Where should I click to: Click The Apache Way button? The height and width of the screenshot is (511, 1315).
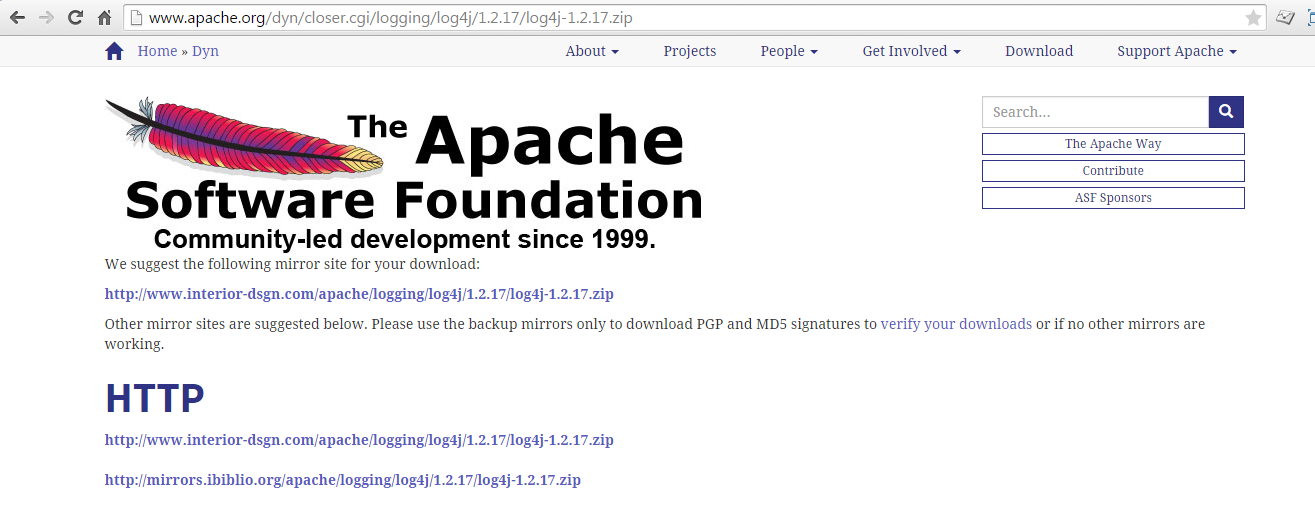click(1113, 144)
